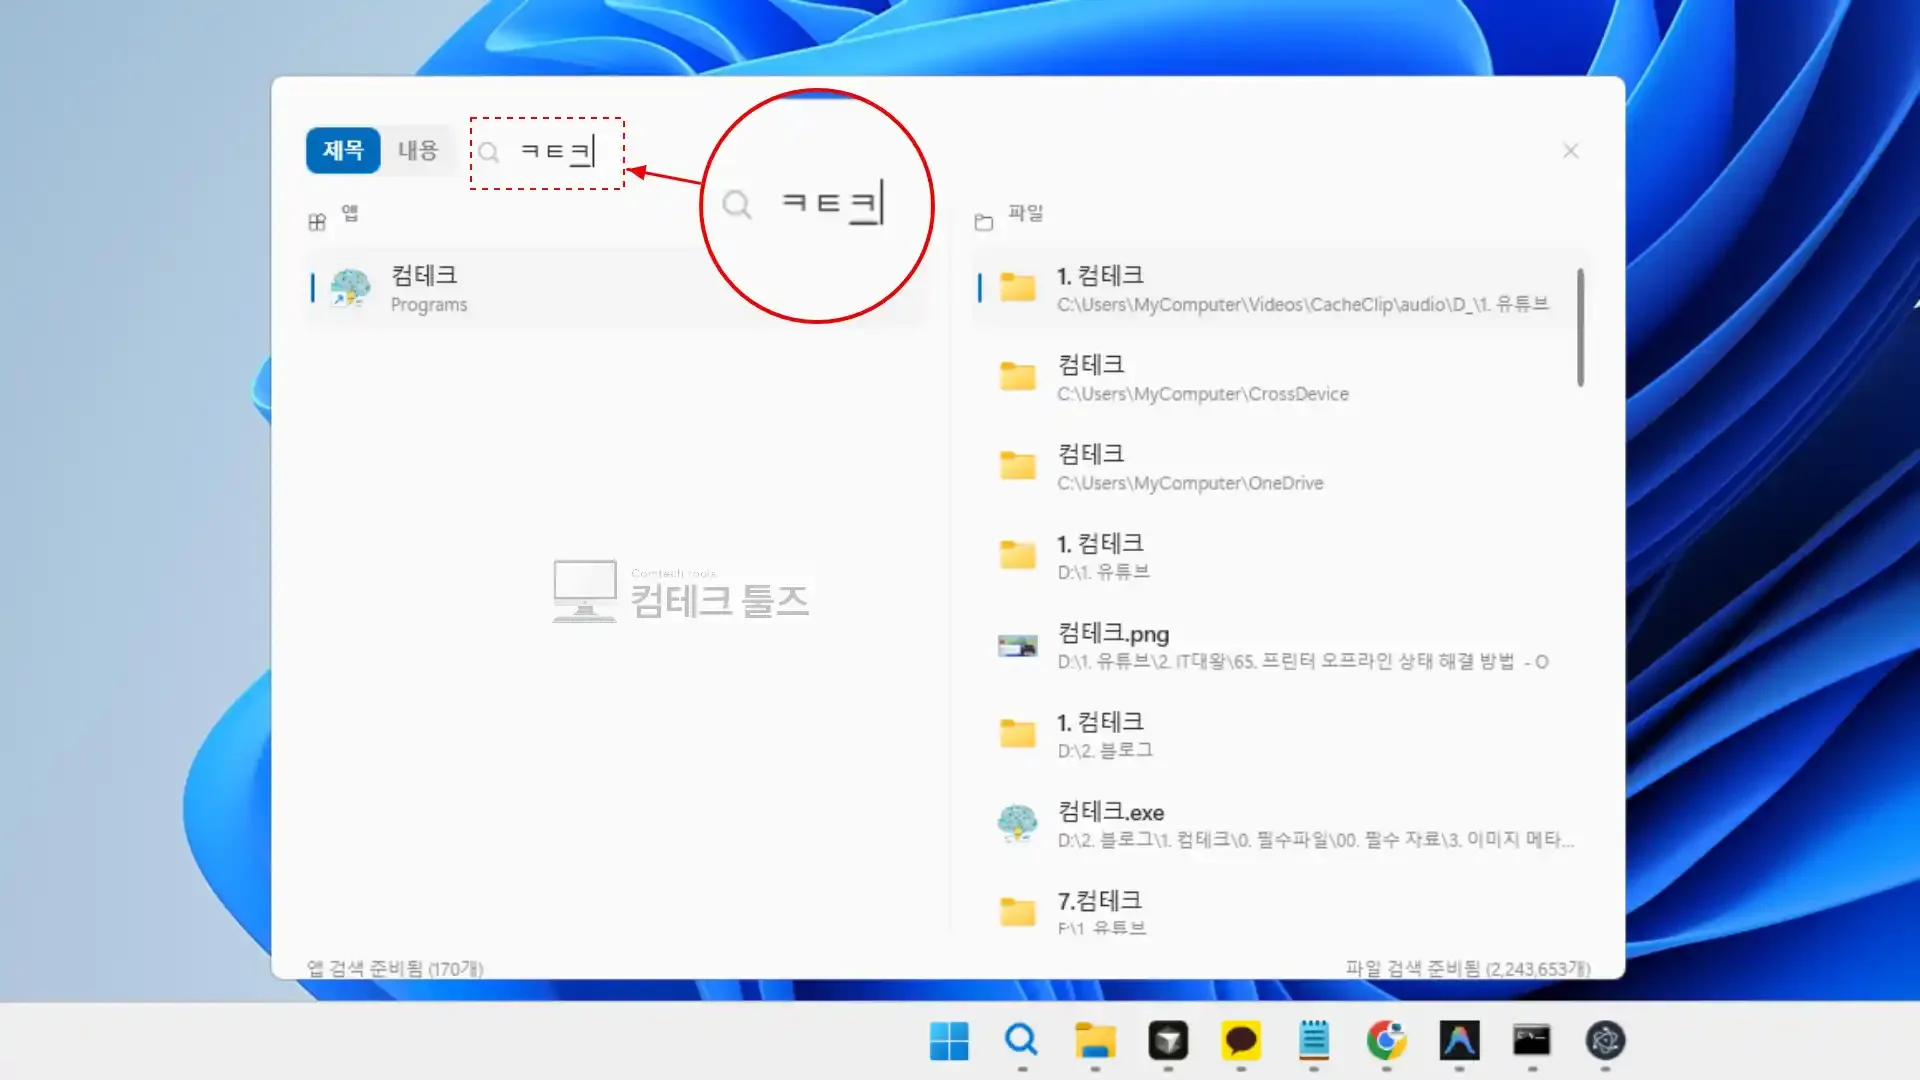Screen dimensions: 1920x1080
Task: Click the 파일 section folder icon
Action: 984,222
